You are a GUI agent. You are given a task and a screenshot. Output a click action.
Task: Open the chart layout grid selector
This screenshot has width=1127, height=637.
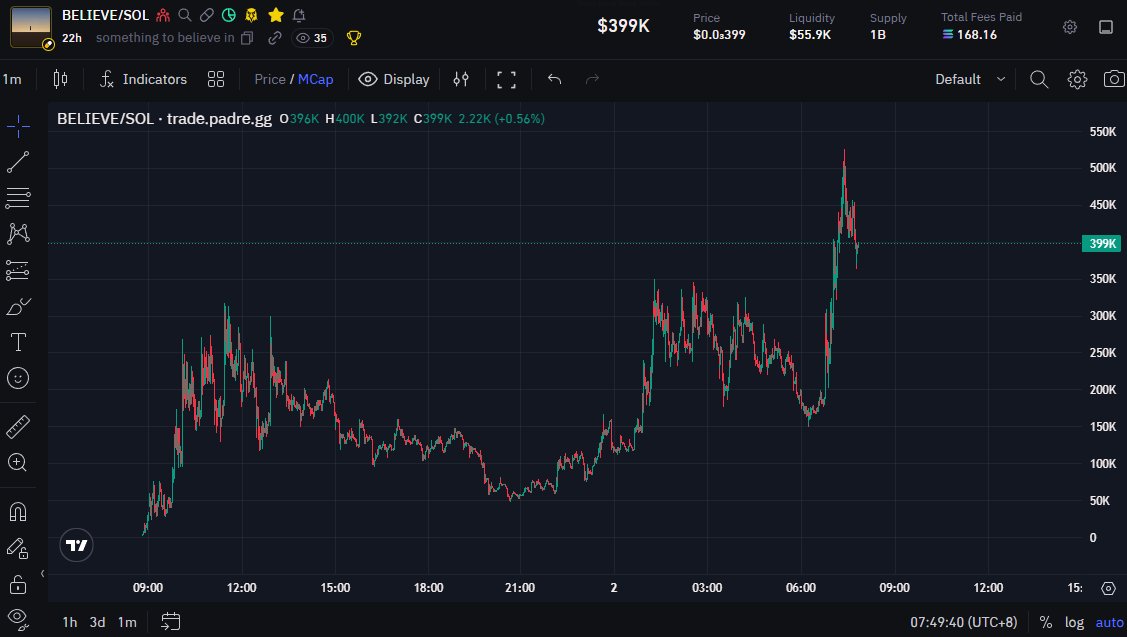pos(216,79)
